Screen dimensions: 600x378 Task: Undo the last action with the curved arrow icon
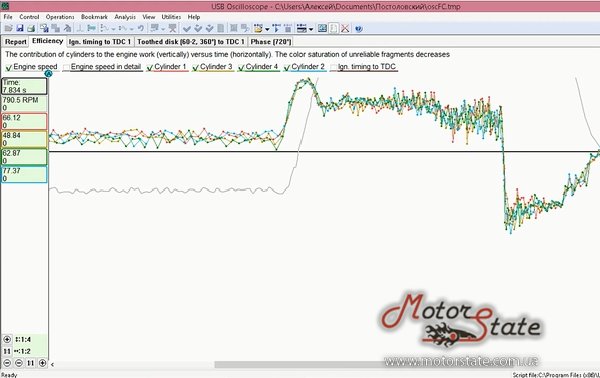[x=141, y=28]
